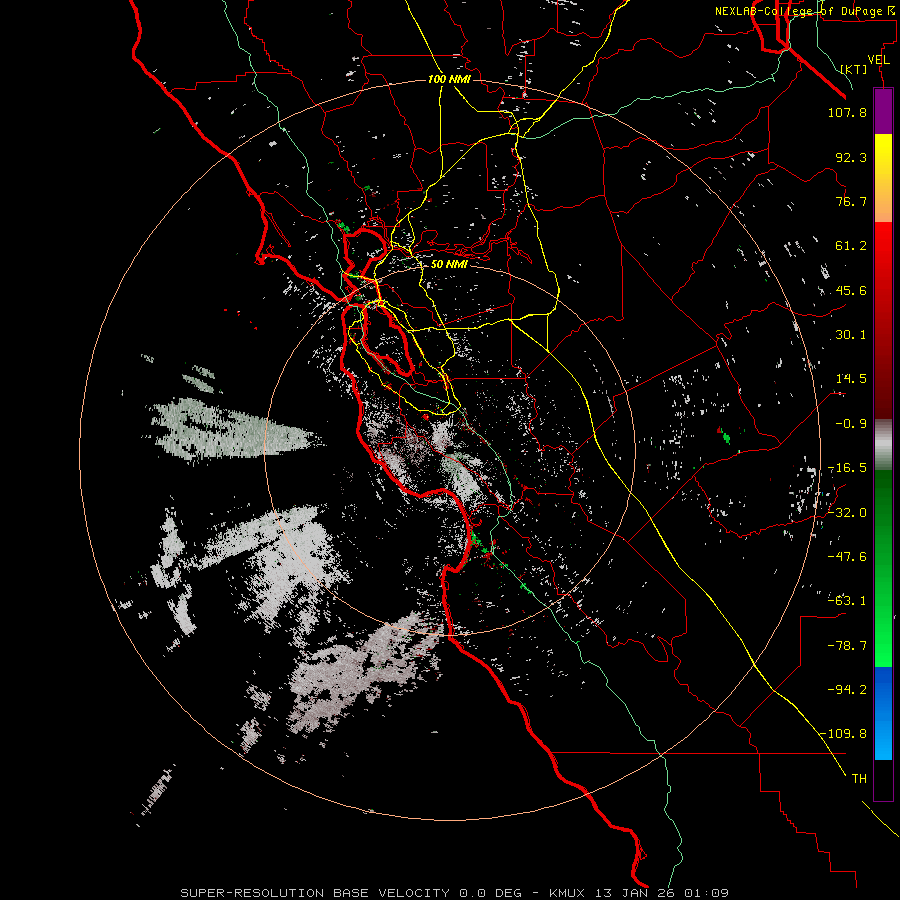The height and width of the screenshot is (900, 900).
Task: Click the 100 NMI range ring label
Action: click(x=449, y=79)
